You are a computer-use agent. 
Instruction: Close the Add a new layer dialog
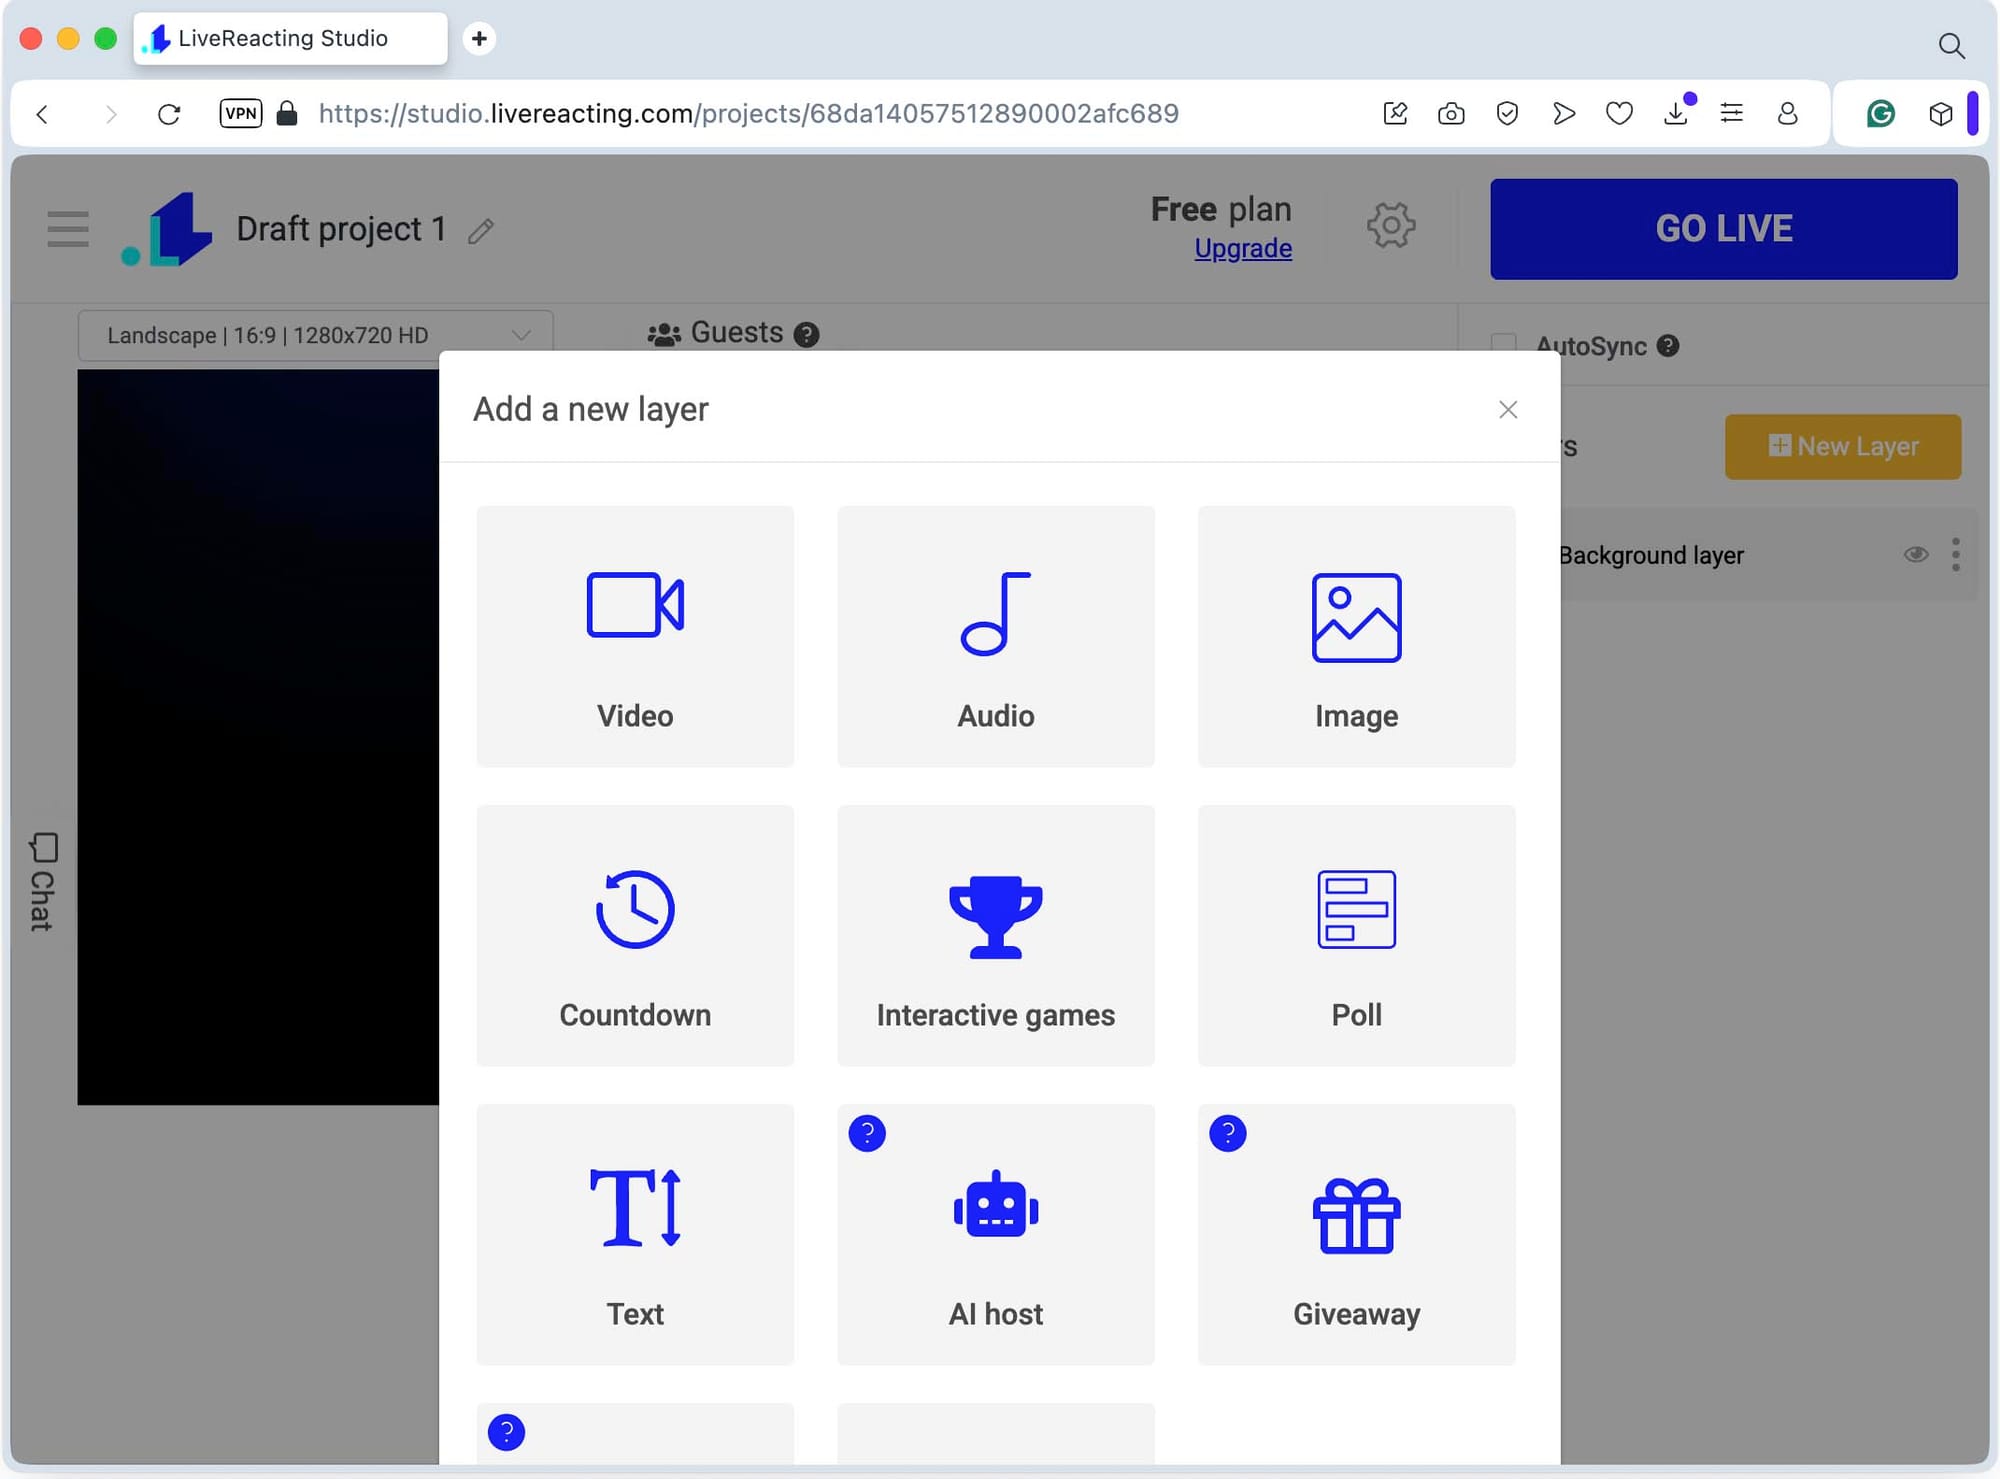[x=1507, y=409]
